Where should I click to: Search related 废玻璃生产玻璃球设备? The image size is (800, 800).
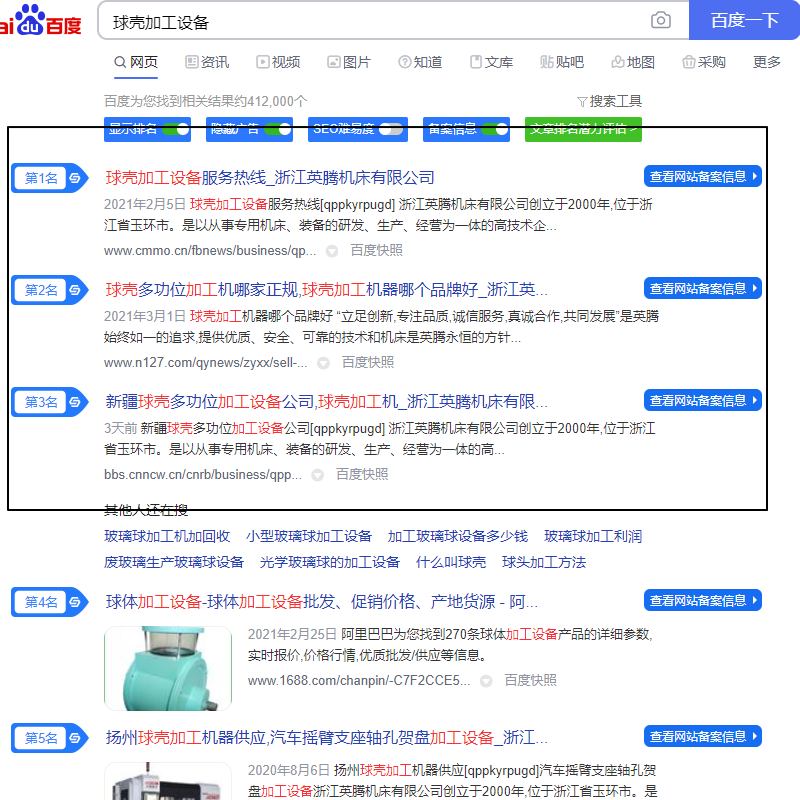pyautogui.click(x=174, y=562)
